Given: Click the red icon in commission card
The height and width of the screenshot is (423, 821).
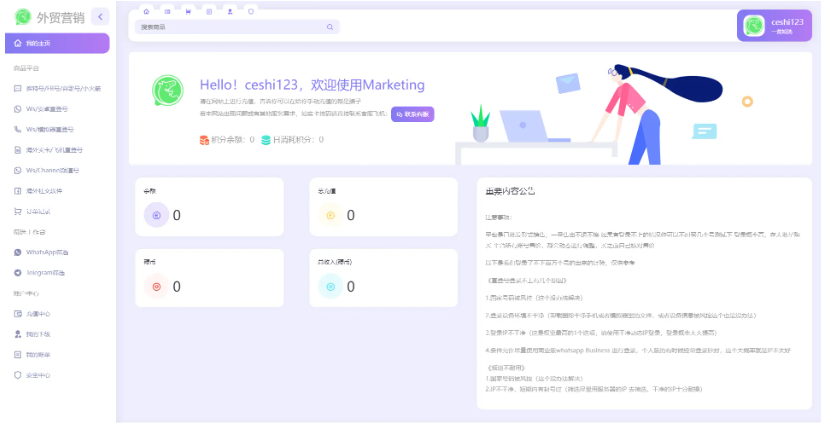Looking at the screenshot, I should pyautogui.click(x=156, y=286).
